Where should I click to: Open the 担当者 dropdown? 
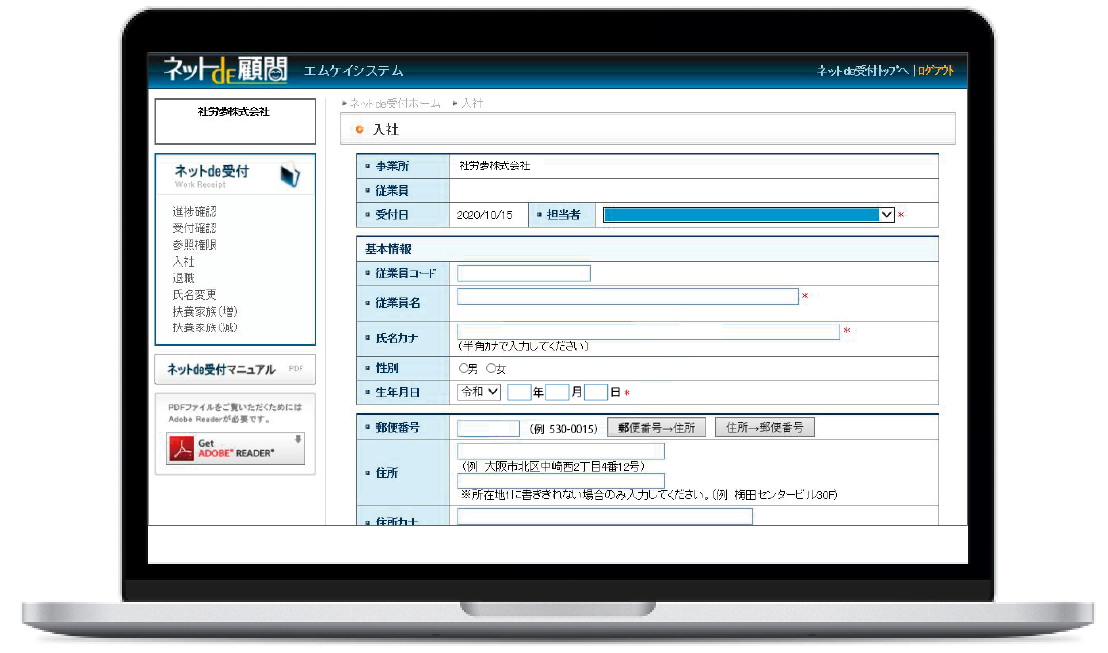[x=749, y=215]
